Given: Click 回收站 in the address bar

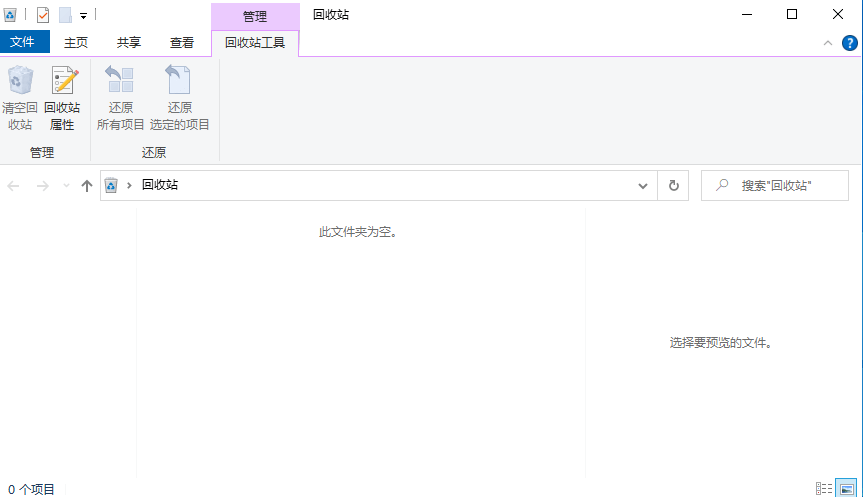Looking at the screenshot, I should 160,185.
